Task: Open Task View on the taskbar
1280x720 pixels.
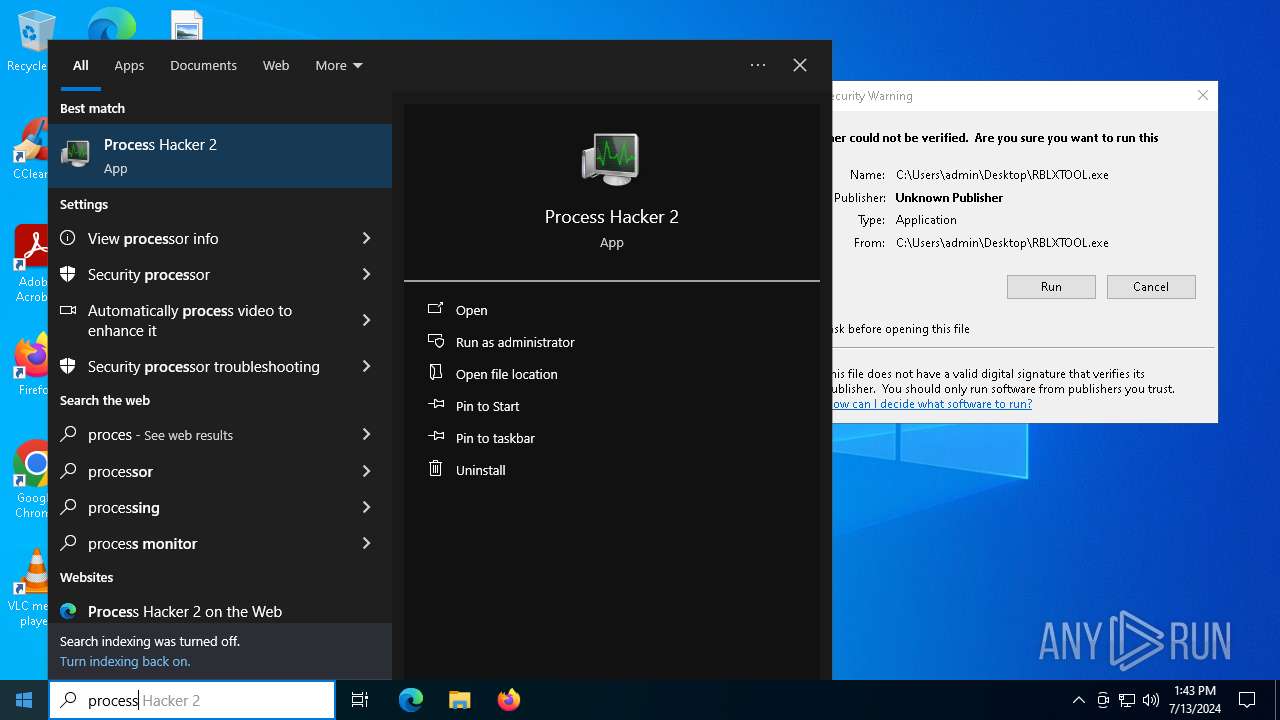Action: 360,700
